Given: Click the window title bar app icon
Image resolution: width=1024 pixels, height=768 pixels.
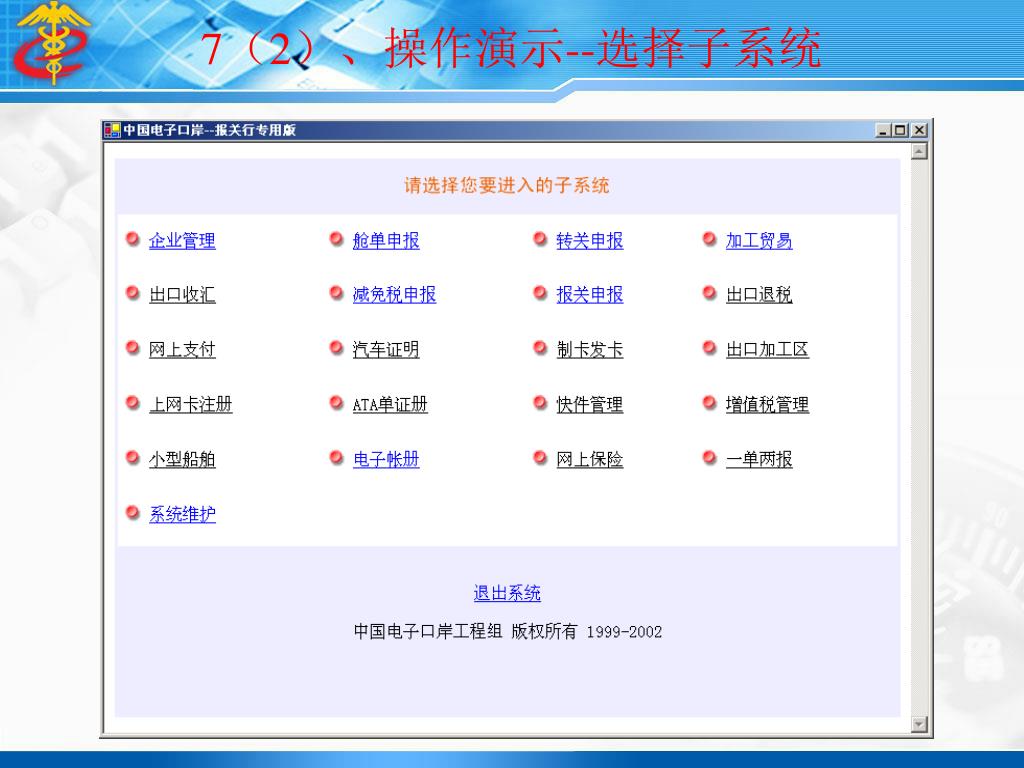Looking at the screenshot, I should click(x=112, y=130).
